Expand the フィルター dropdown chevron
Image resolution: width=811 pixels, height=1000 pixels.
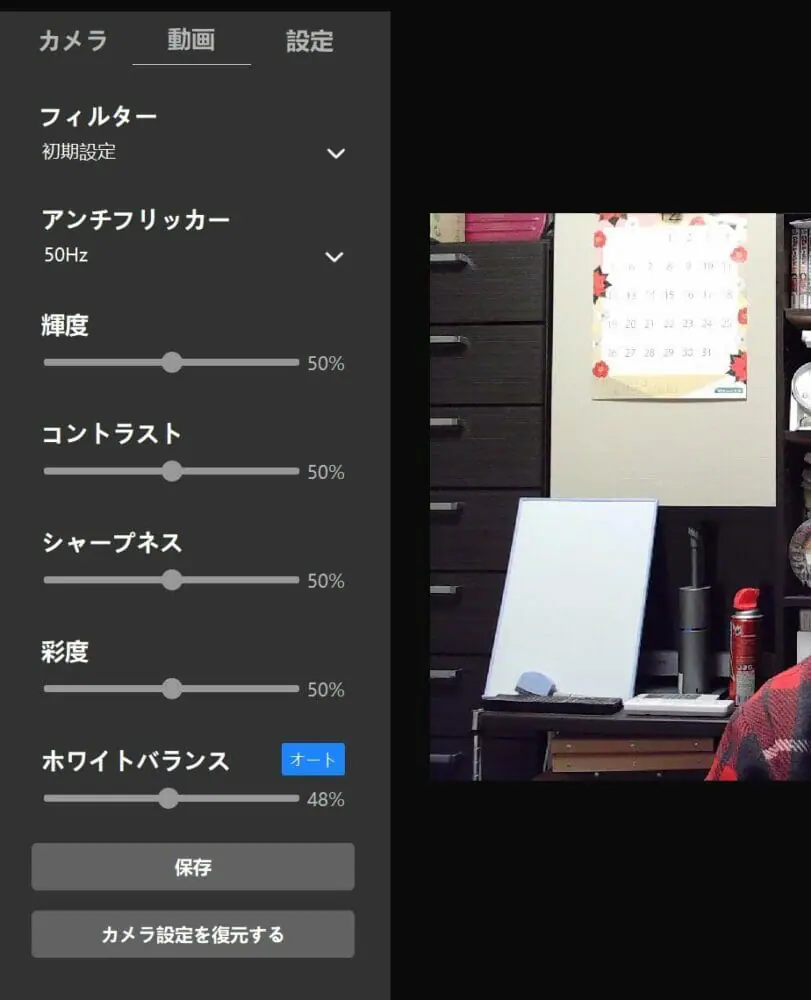[336, 153]
